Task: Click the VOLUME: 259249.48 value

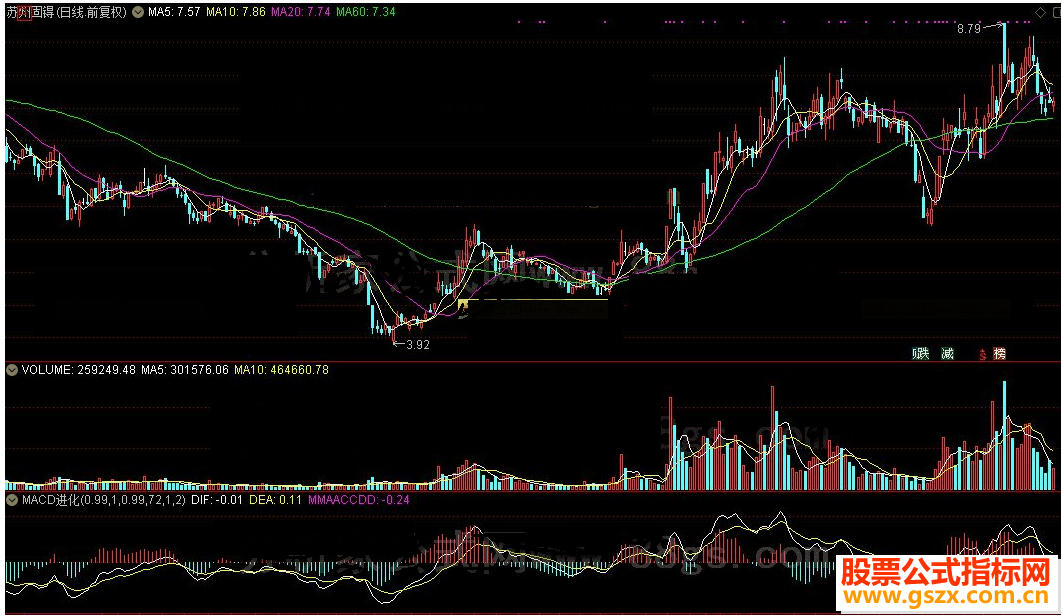Action: [79, 370]
